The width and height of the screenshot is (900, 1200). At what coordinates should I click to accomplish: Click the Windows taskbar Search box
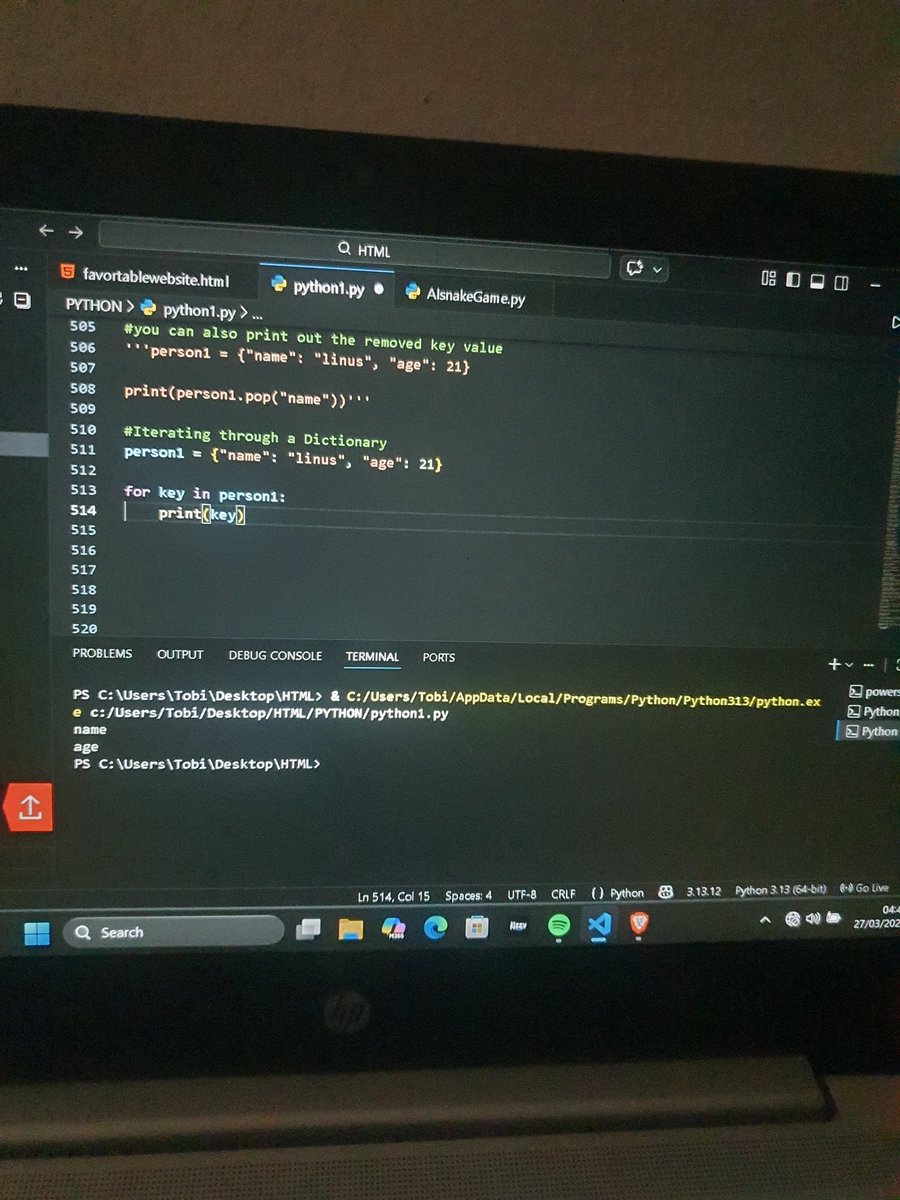click(173, 932)
